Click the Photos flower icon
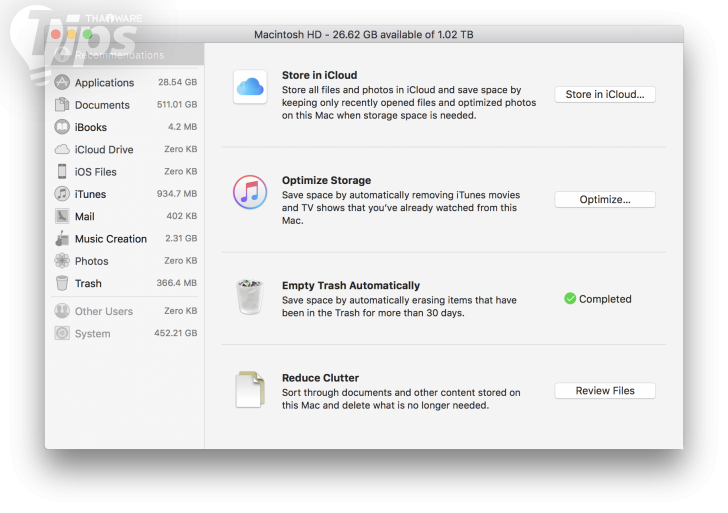728x513 pixels. pos(62,260)
